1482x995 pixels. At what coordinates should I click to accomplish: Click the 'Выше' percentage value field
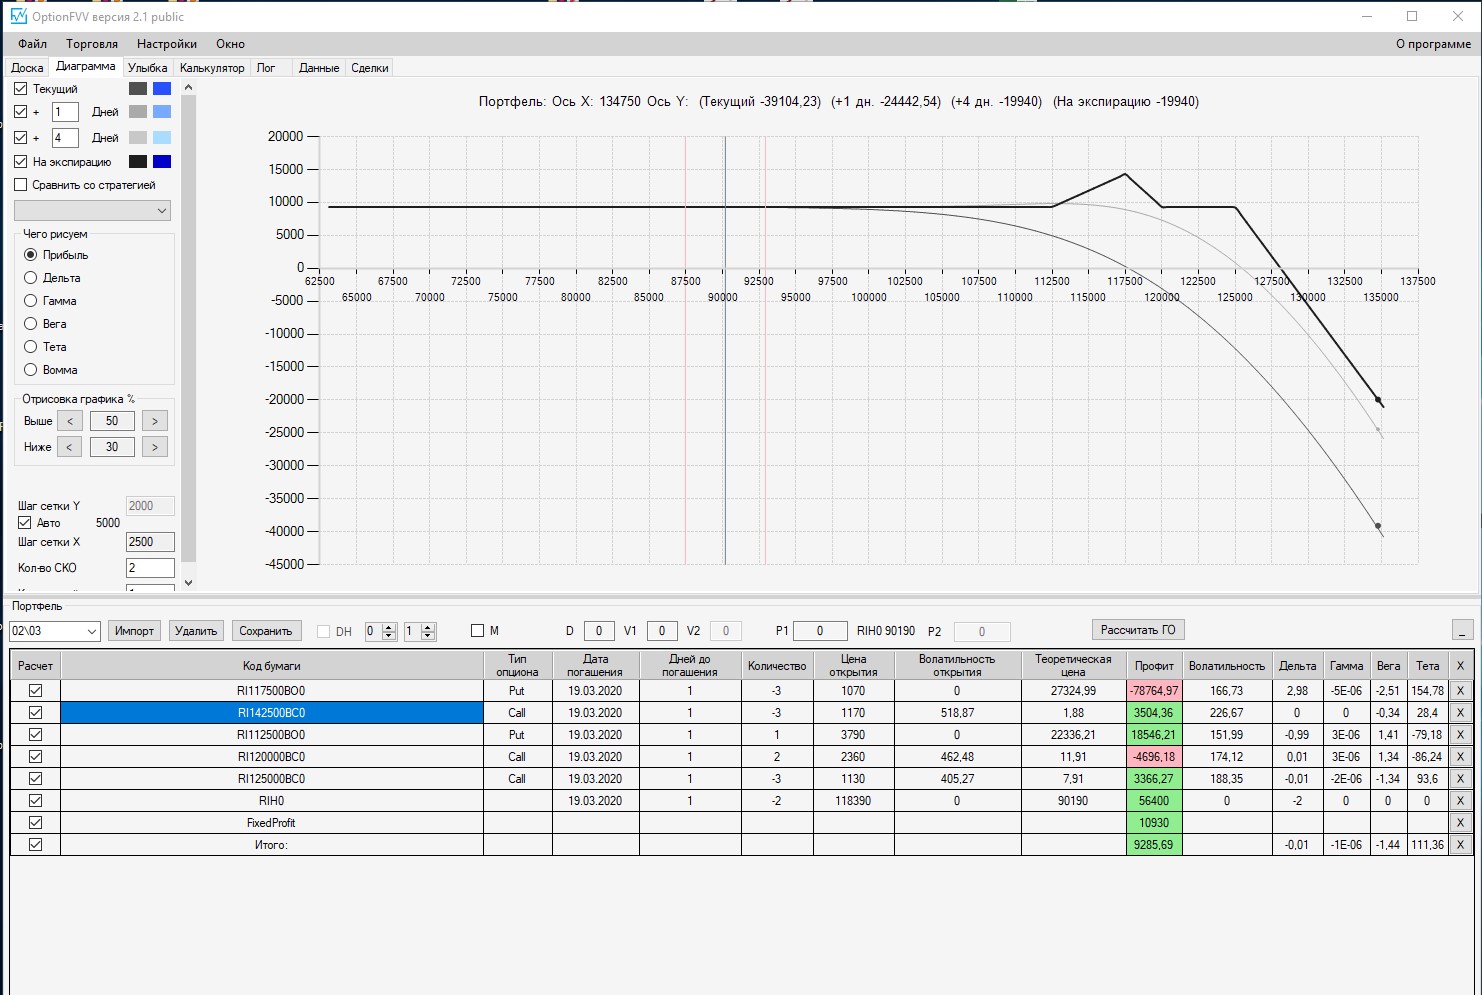point(112,421)
